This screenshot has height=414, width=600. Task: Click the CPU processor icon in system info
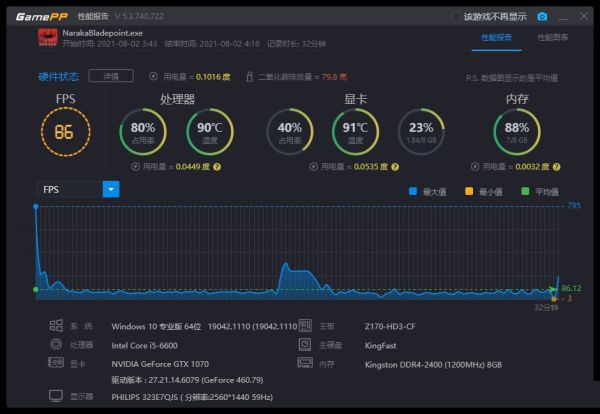[x=57, y=344]
